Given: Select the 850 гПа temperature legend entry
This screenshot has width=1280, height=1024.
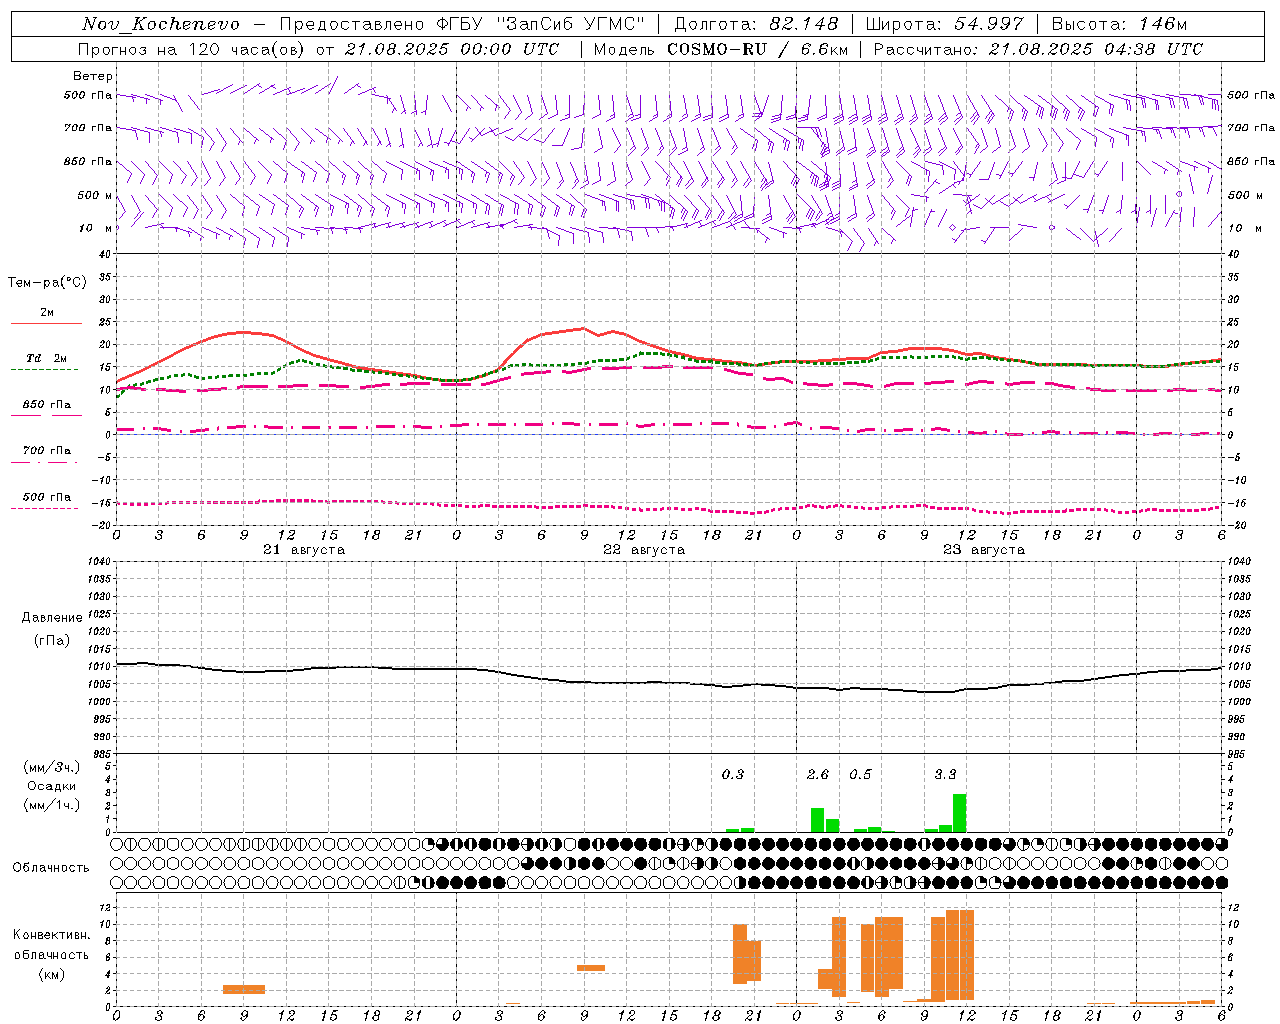Looking at the screenshot, I should pyautogui.click(x=46, y=405).
